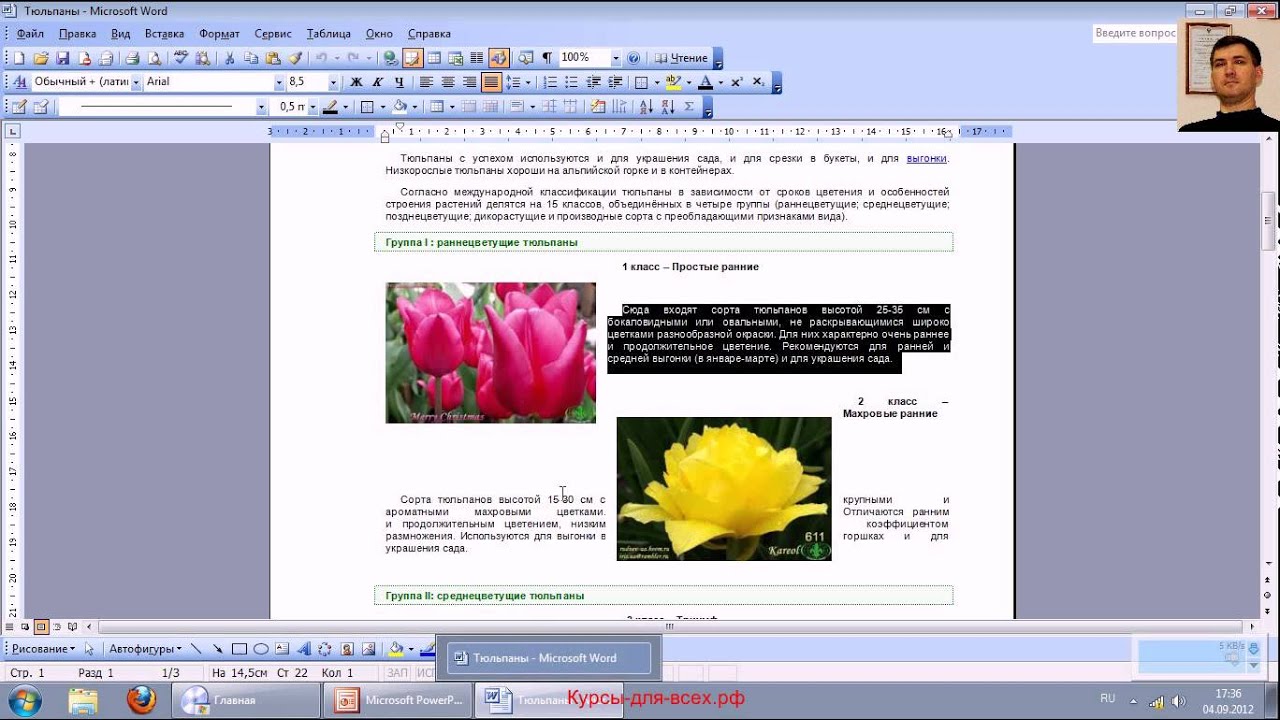Launch Firefox from the taskbar
The width and height of the screenshot is (1280, 720).
tap(141, 700)
